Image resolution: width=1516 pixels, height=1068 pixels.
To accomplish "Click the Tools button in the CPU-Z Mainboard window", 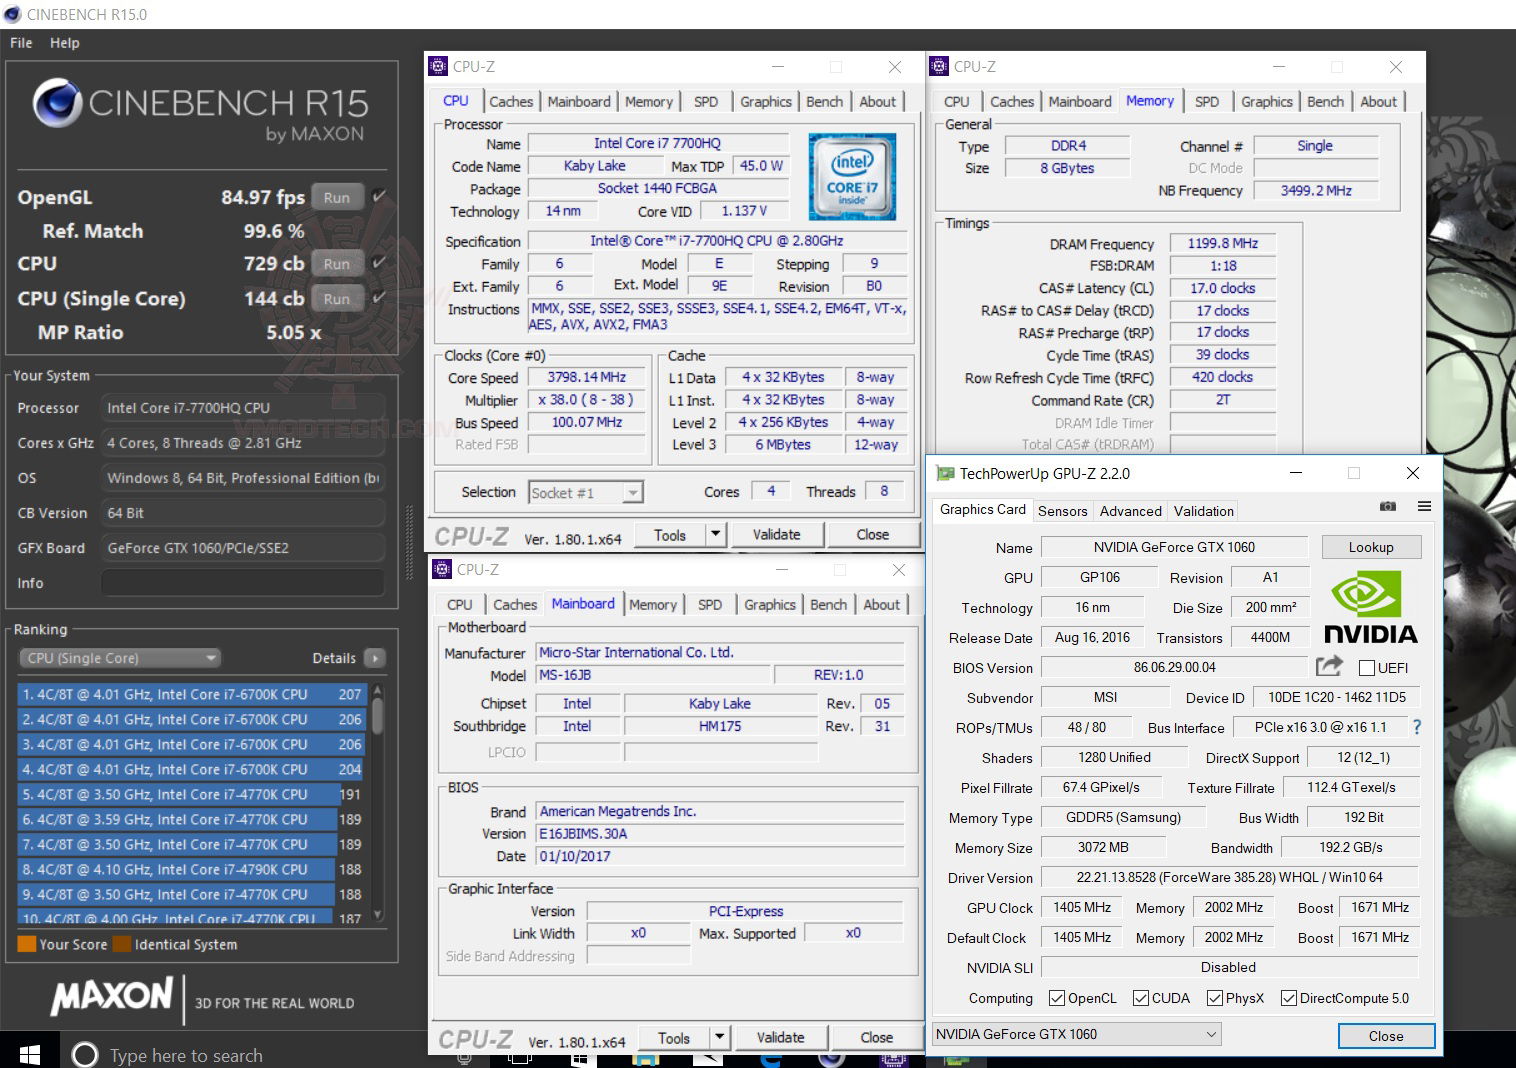I will point(674,1038).
